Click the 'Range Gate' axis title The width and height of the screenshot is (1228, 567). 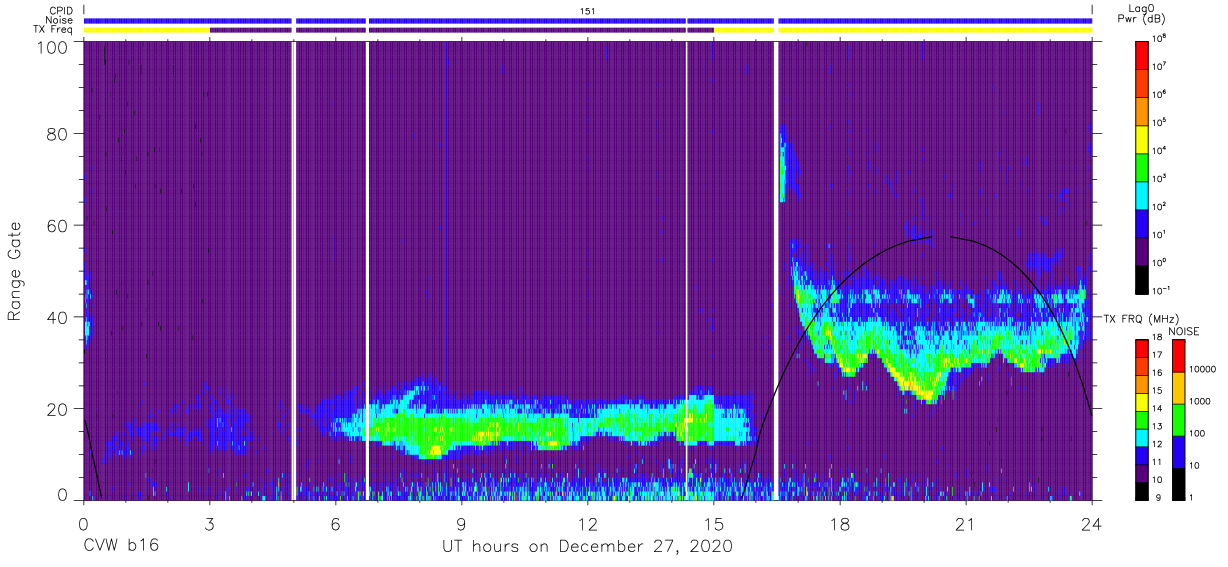15,270
